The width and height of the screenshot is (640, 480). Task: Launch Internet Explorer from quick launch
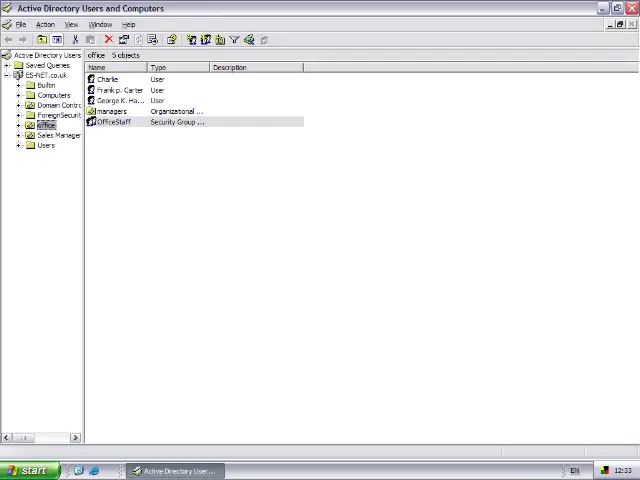pyautogui.click(x=94, y=471)
